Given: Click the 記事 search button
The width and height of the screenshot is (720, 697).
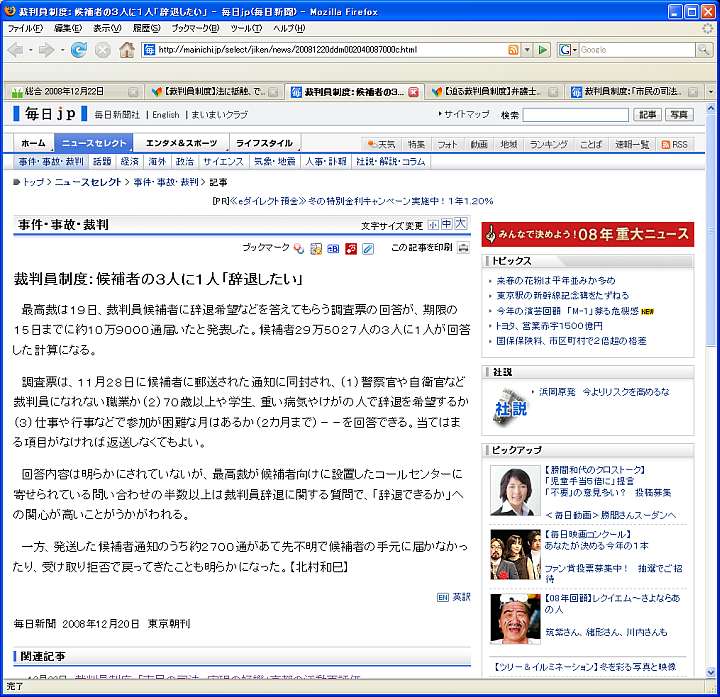Looking at the screenshot, I should click(x=647, y=115).
